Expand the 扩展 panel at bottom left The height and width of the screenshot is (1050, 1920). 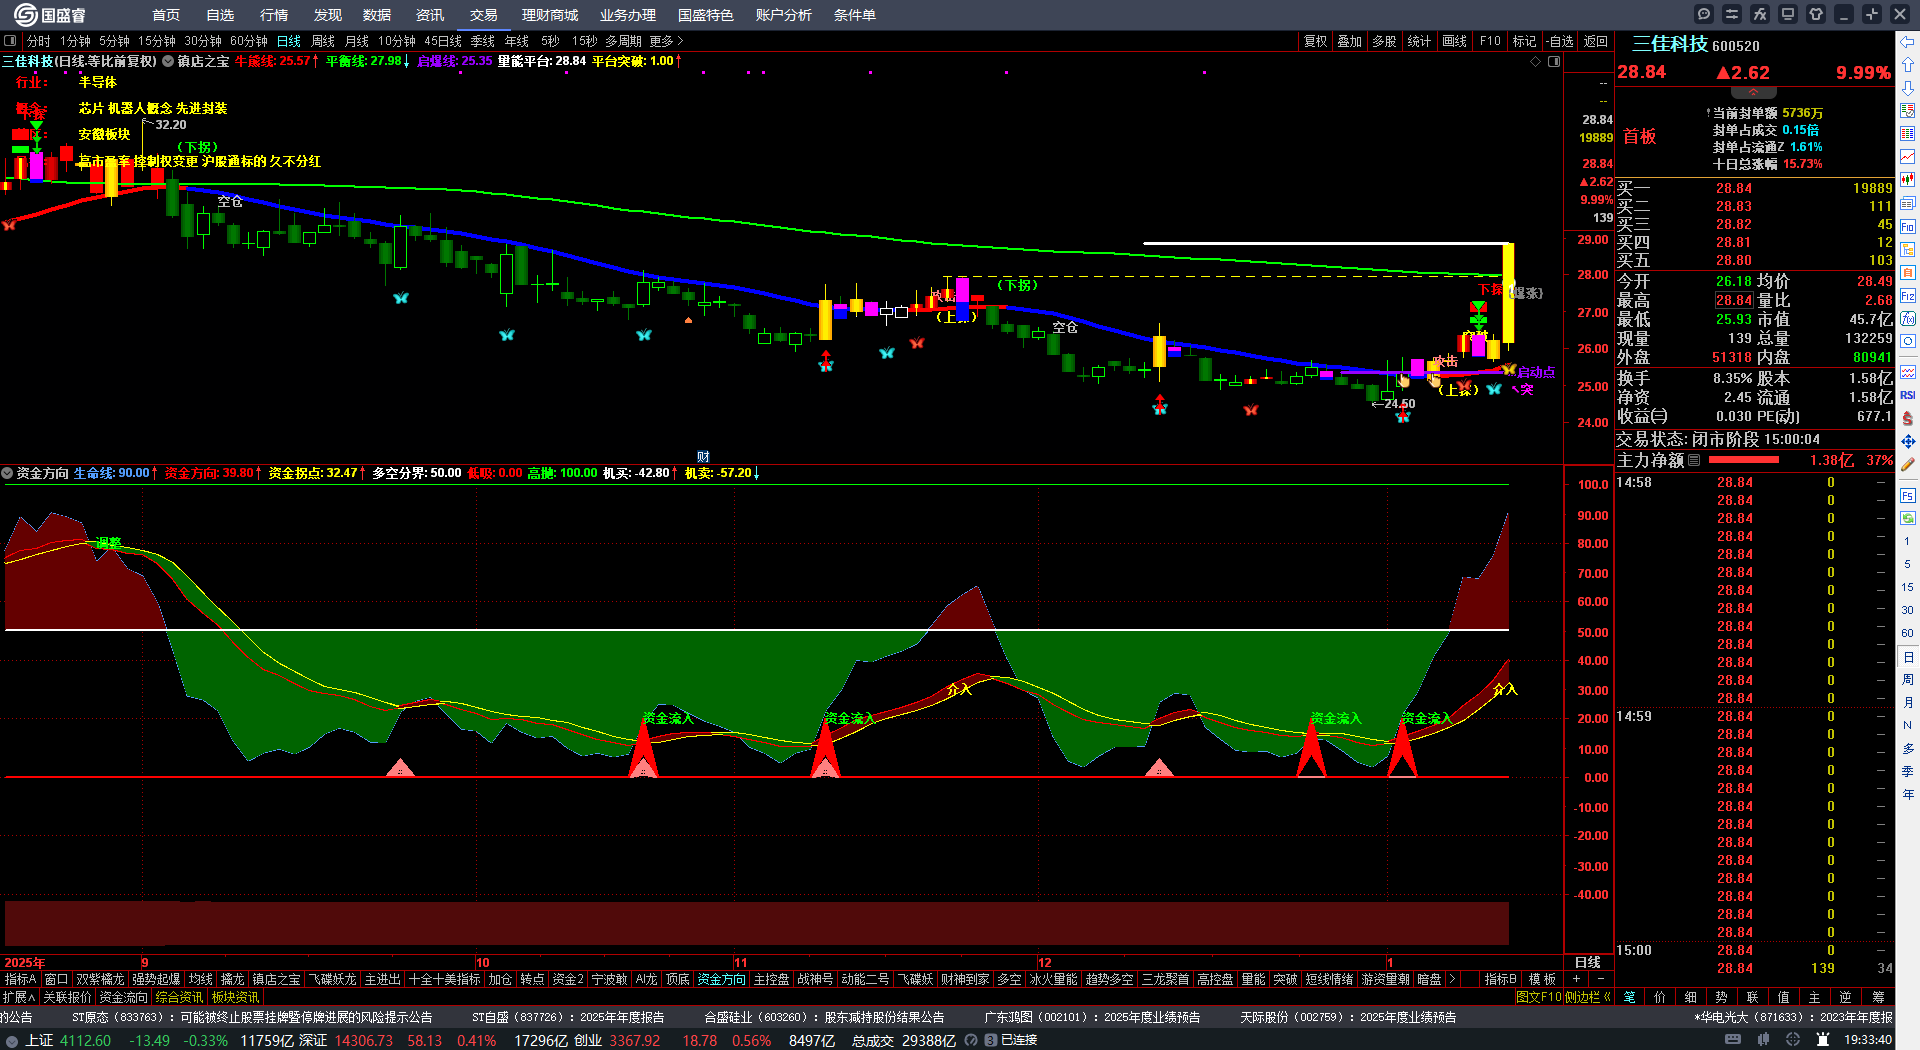(x=19, y=997)
